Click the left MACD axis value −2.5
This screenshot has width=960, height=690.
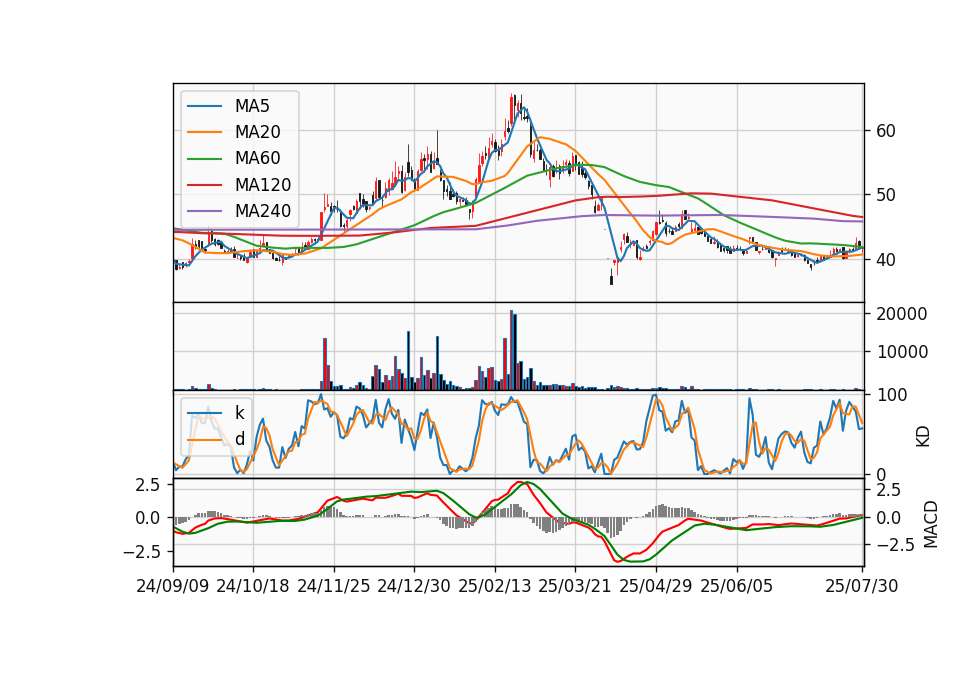click(141, 552)
